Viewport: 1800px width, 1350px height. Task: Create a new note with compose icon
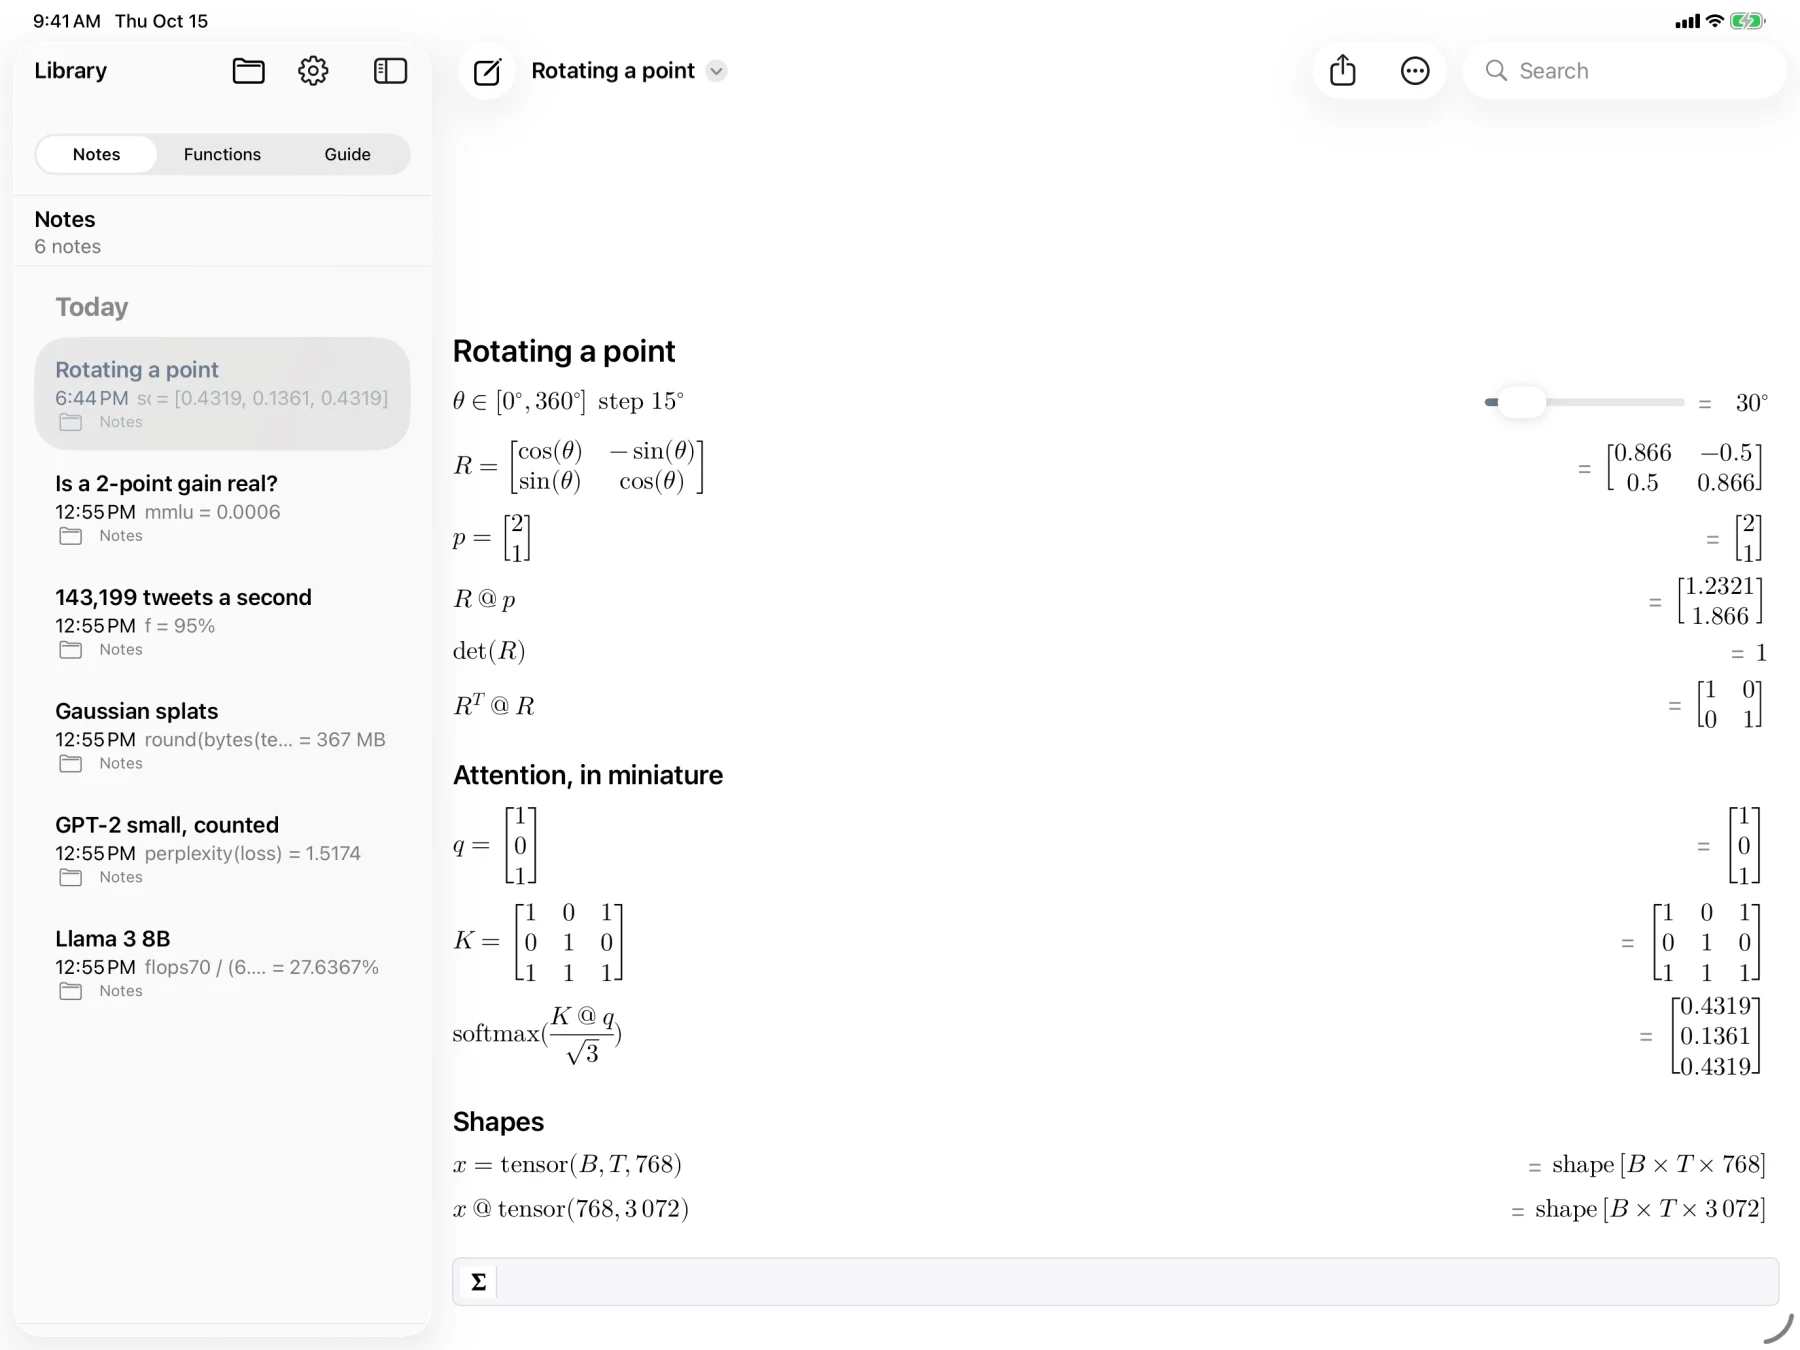[487, 71]
